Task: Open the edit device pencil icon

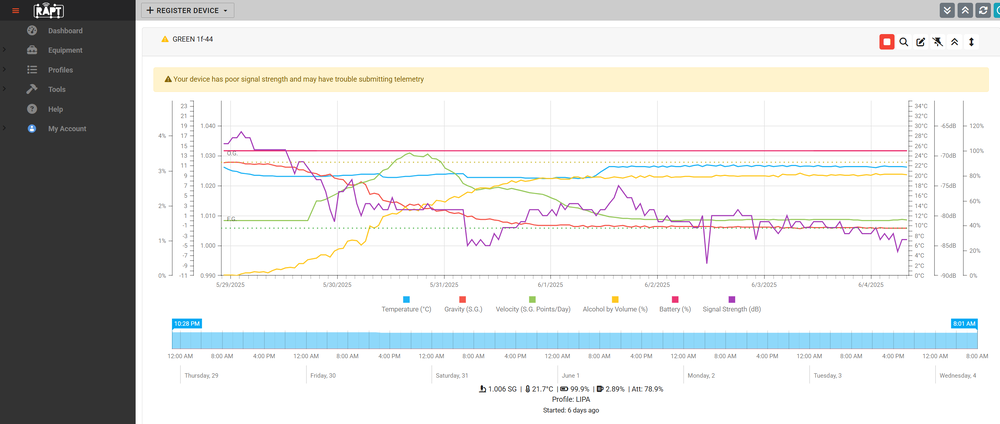Action: [921, 42]
